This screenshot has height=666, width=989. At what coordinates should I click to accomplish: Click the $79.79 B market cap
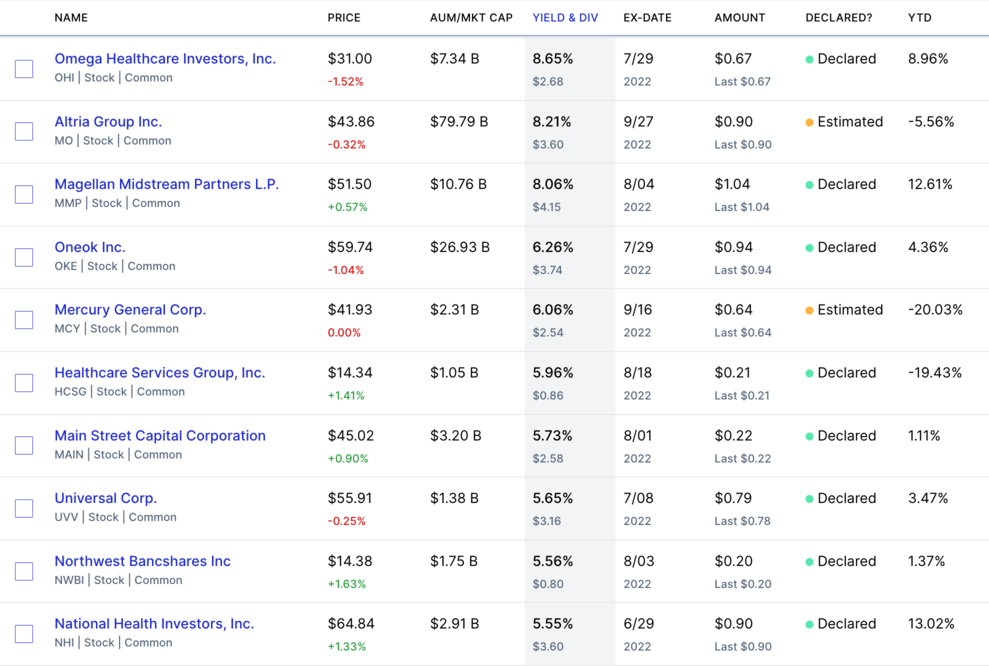(x=459, y=122)
